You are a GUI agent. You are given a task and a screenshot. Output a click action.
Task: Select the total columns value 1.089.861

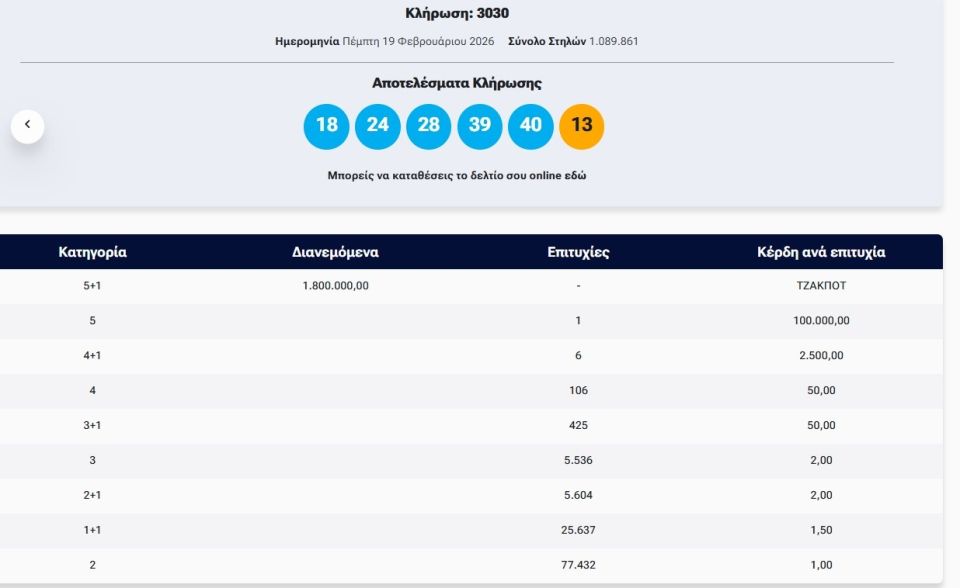[613, 42]
